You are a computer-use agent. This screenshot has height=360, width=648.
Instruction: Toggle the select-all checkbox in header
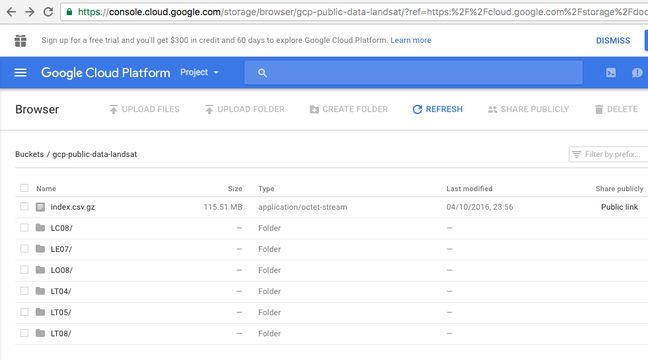(x=24, y=188)
